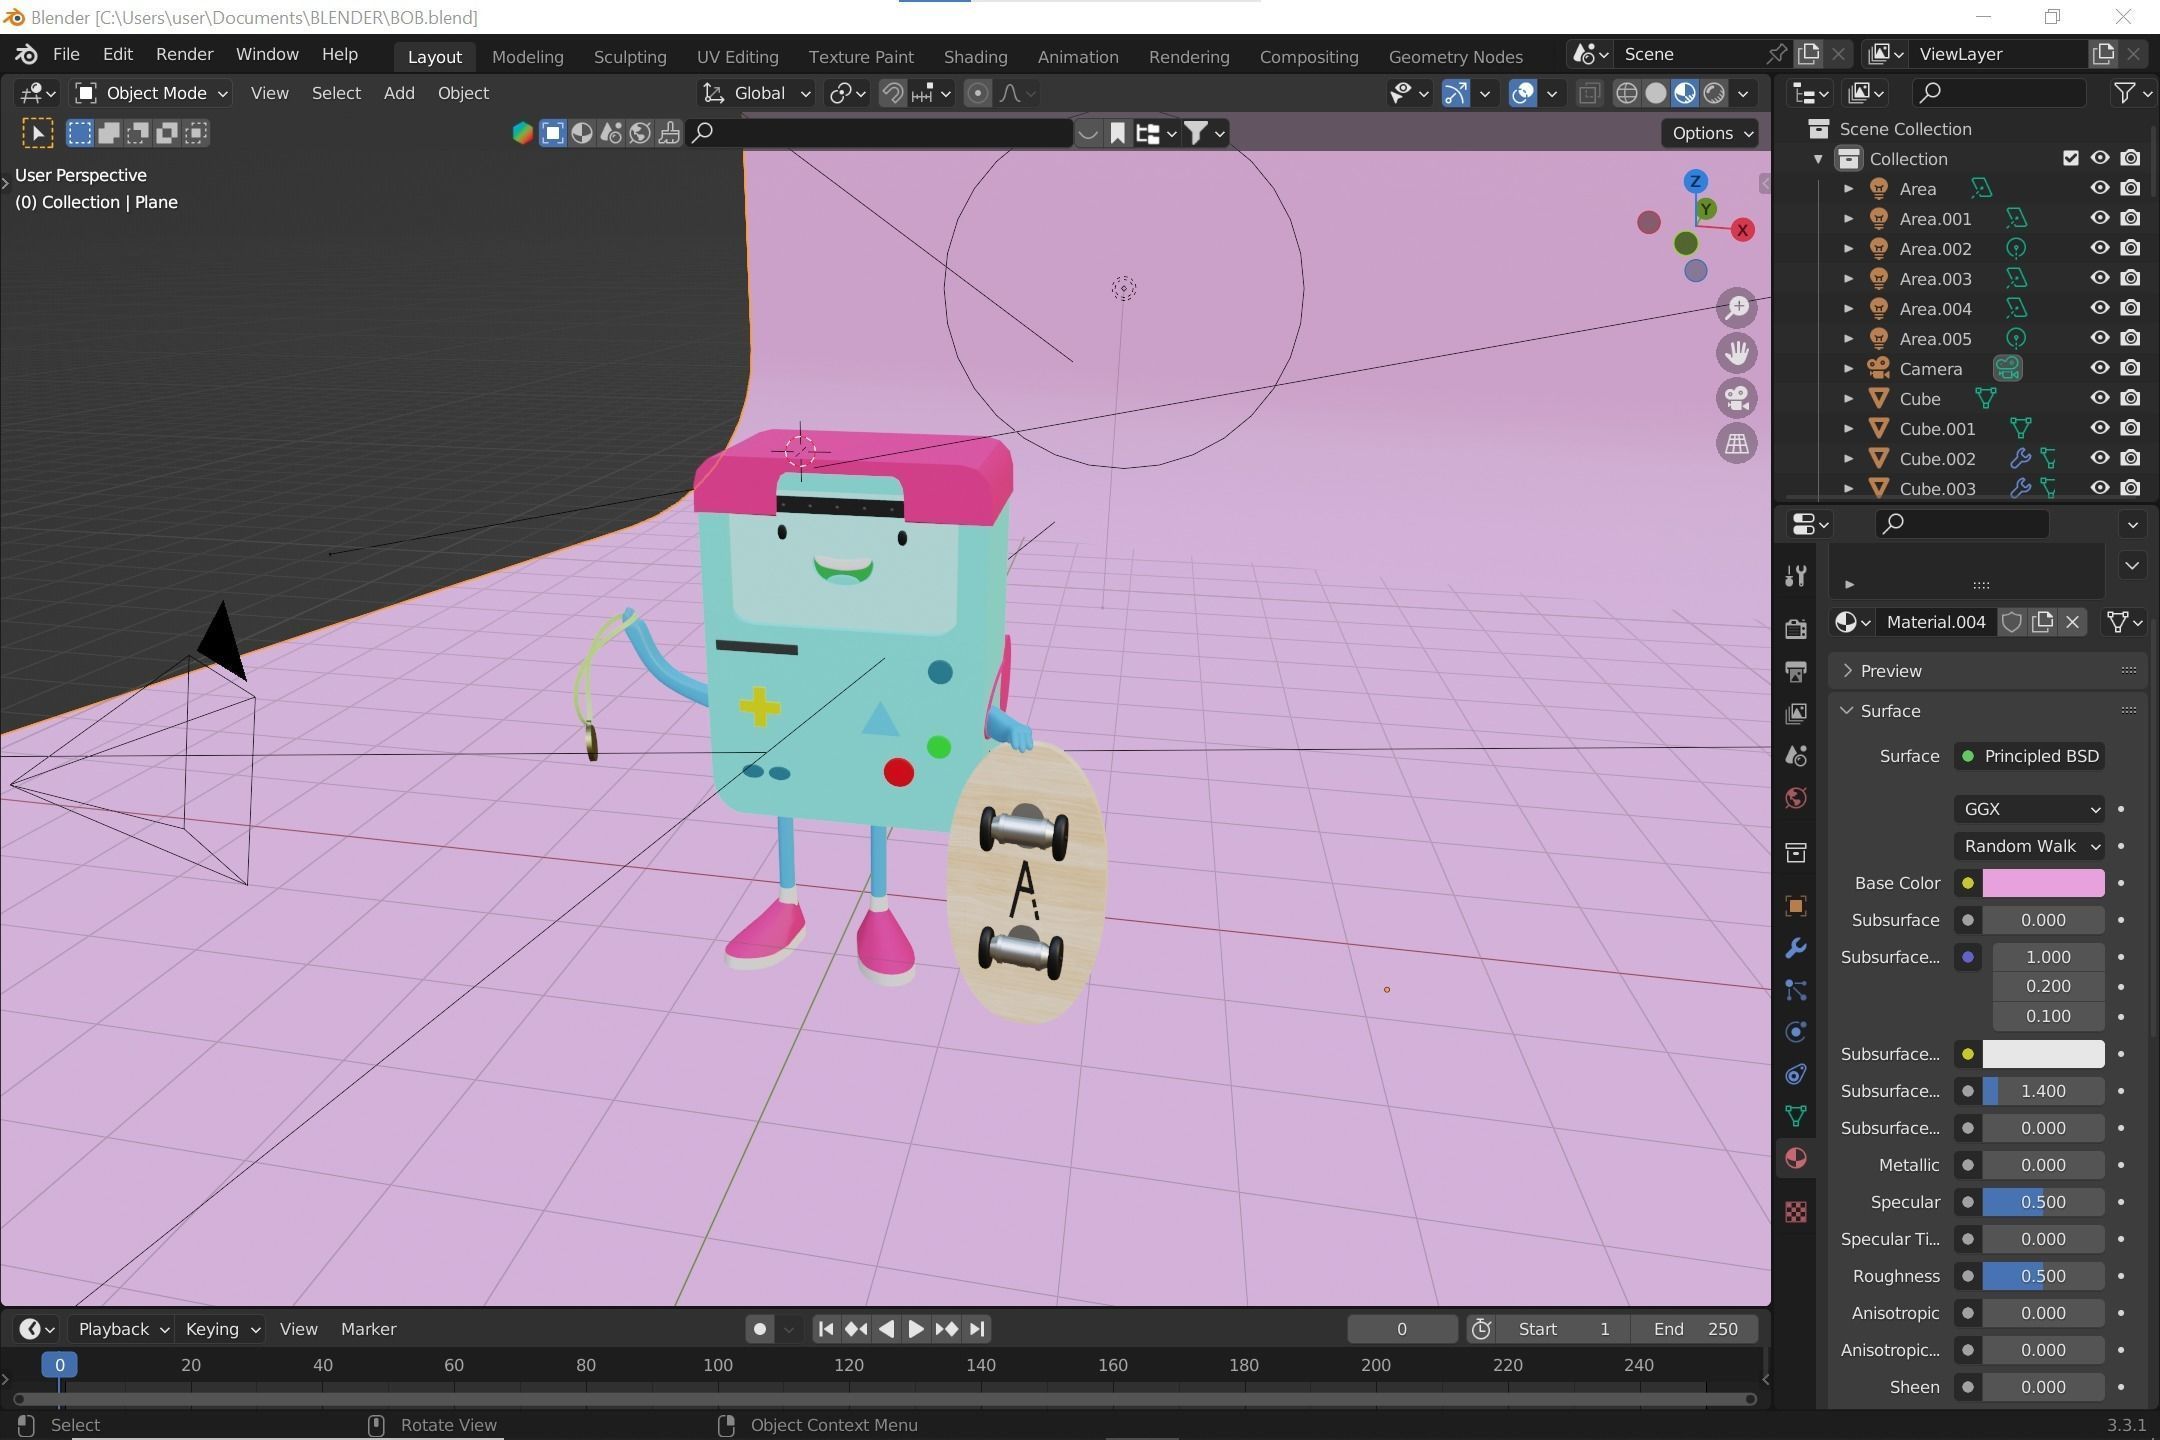This screenshot has width=2160, height=1440.
Task: Open the Texture properties tab
Action: [1796, 1212]
